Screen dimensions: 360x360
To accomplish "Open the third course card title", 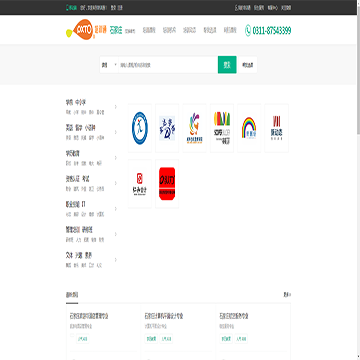I will pos(234,316).
